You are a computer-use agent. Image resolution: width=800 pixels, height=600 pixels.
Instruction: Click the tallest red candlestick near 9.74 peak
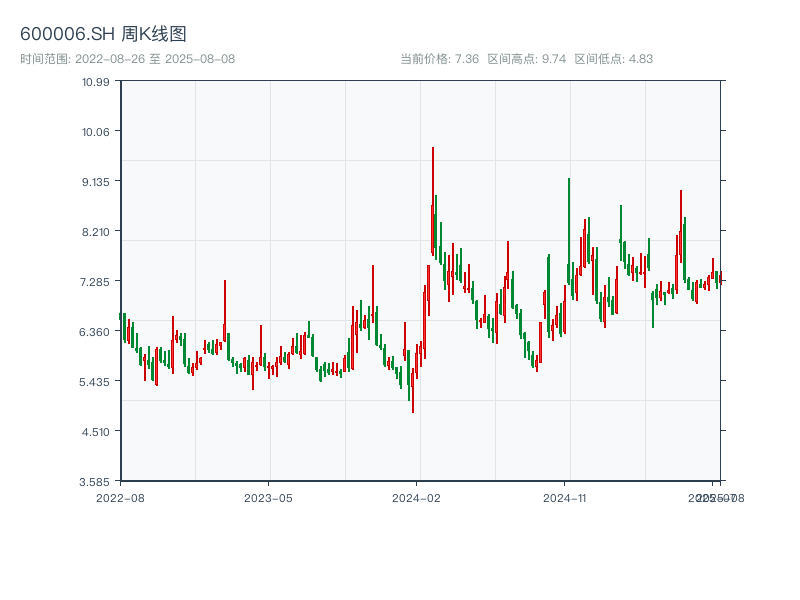click(x=433, y=201)
